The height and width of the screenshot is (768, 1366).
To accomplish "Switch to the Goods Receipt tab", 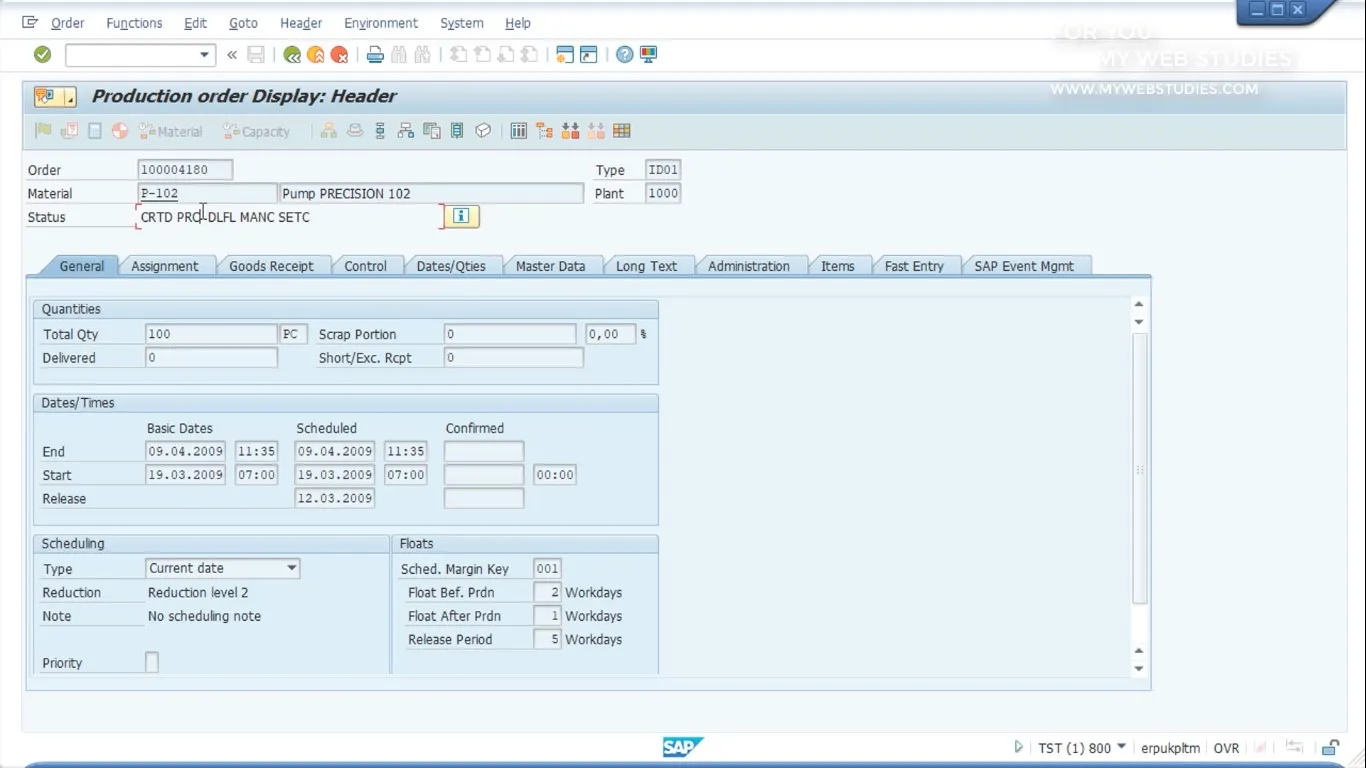I will coord(271,266).
